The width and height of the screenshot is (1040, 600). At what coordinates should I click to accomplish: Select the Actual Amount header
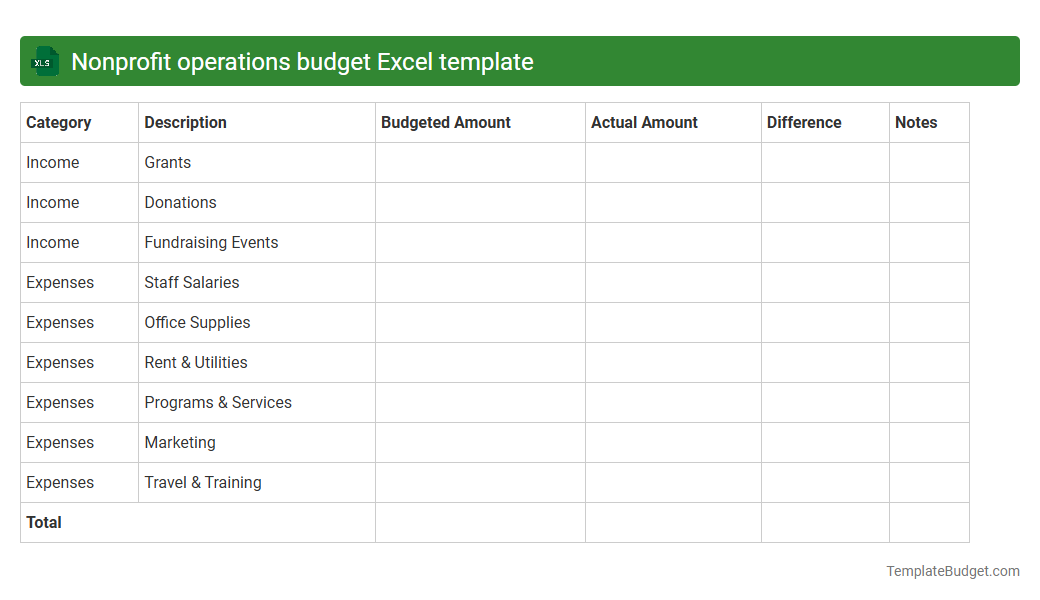(x=644, y=122)
